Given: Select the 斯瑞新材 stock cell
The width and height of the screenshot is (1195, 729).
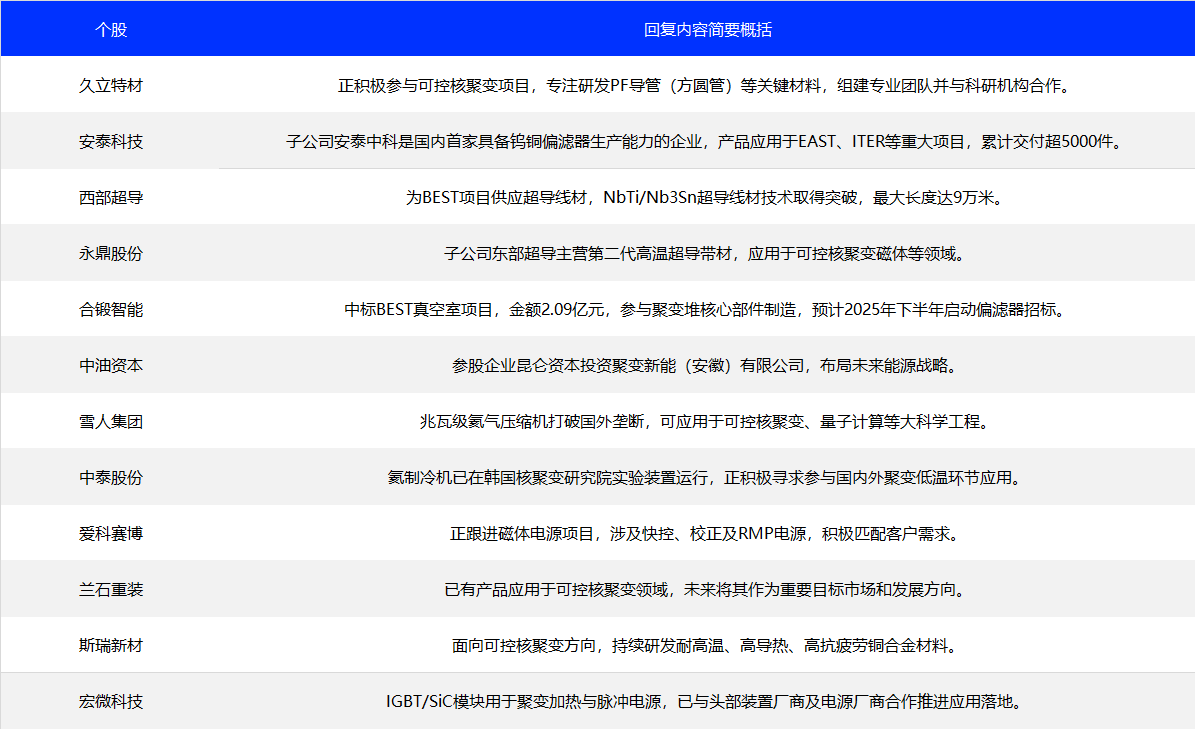Looking at the screenshot, I should pyautogui.click(x=111, y=645).
